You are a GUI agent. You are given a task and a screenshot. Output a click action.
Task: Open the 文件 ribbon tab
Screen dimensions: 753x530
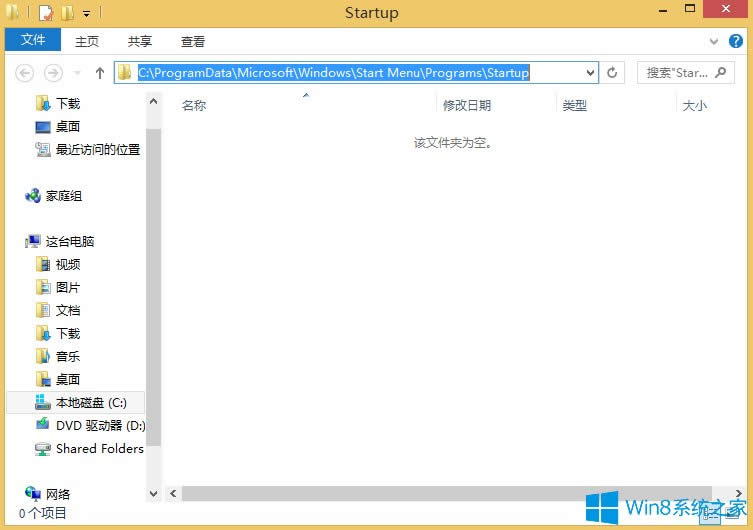click(x=33, y=40)
